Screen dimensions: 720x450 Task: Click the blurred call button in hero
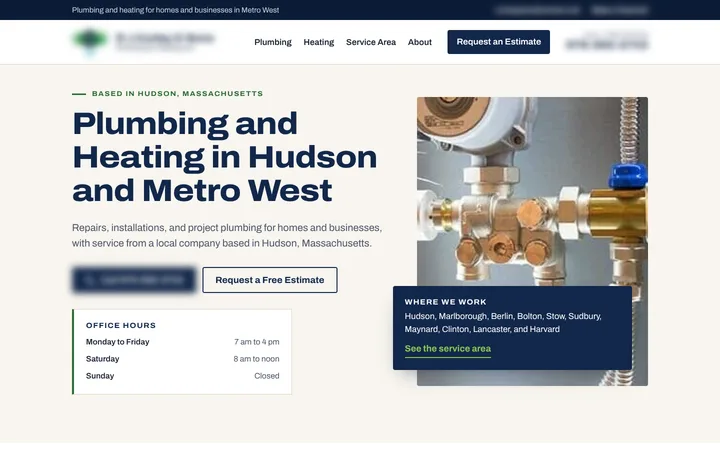[134, 280]
